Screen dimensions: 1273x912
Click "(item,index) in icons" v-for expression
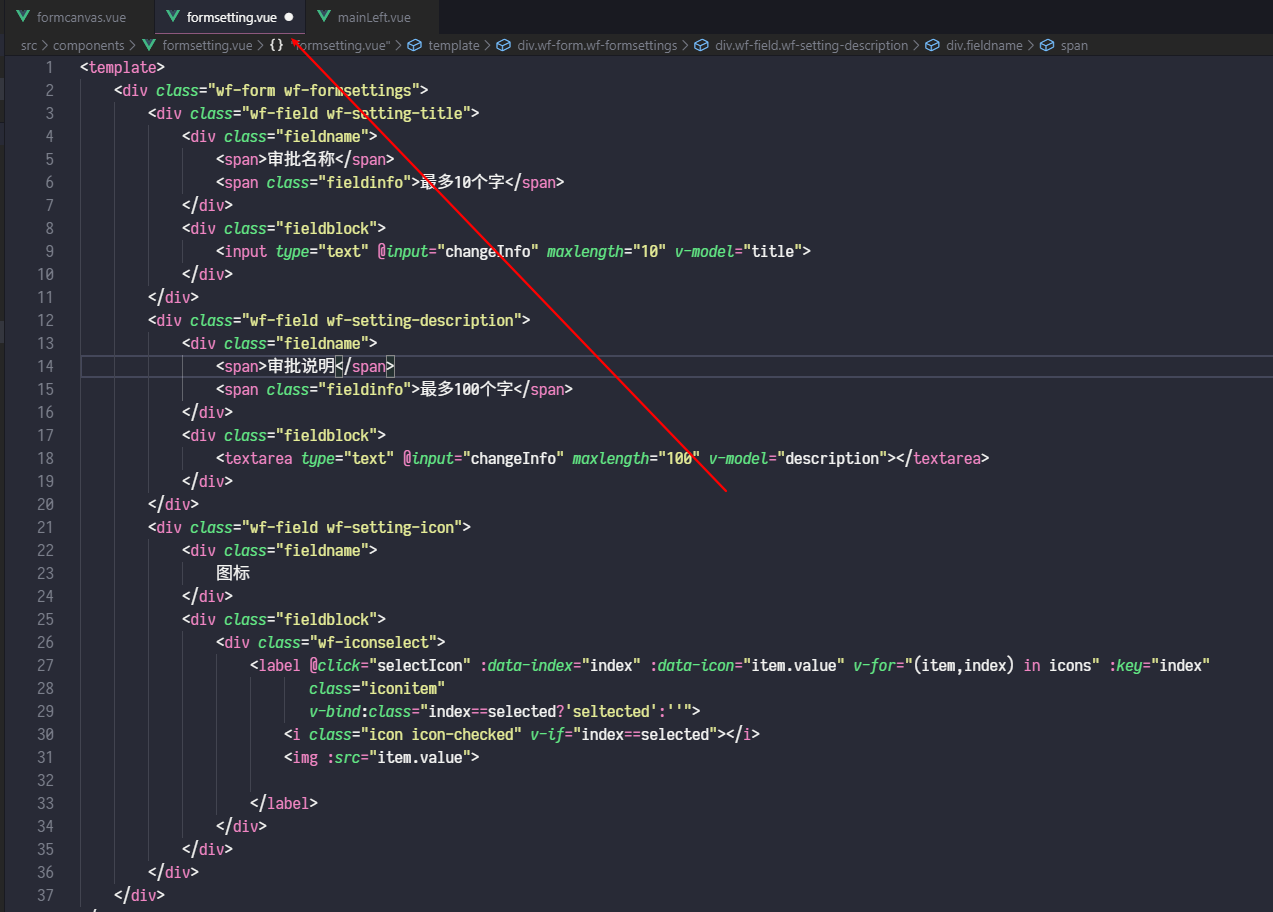click(1006, 665)
